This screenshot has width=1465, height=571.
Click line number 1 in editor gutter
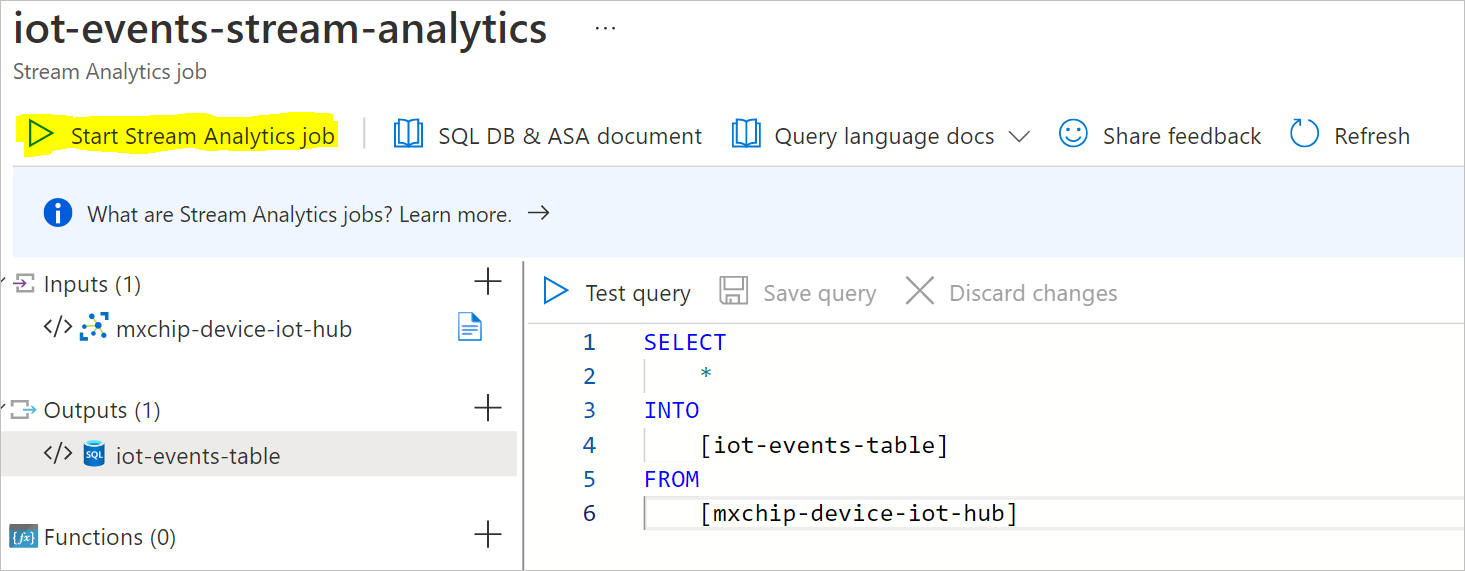point(589,343)
